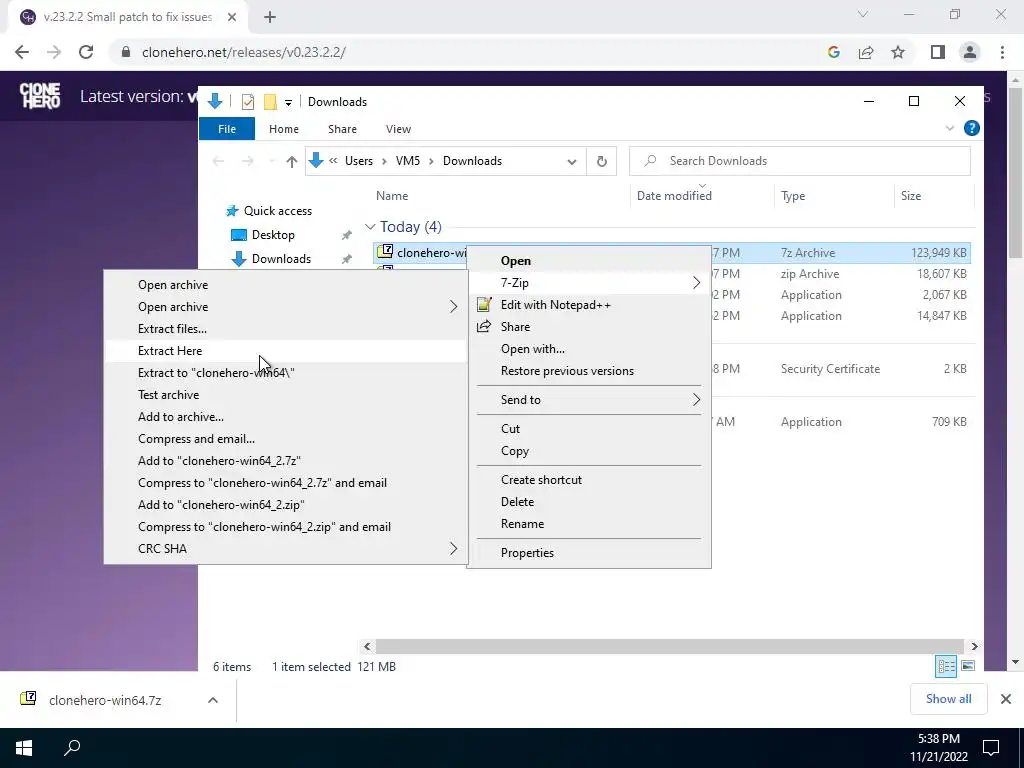This screenshot has height=768, width=1024.
Task: Go up one folder level in Explorer
Action: click(291, 161)
